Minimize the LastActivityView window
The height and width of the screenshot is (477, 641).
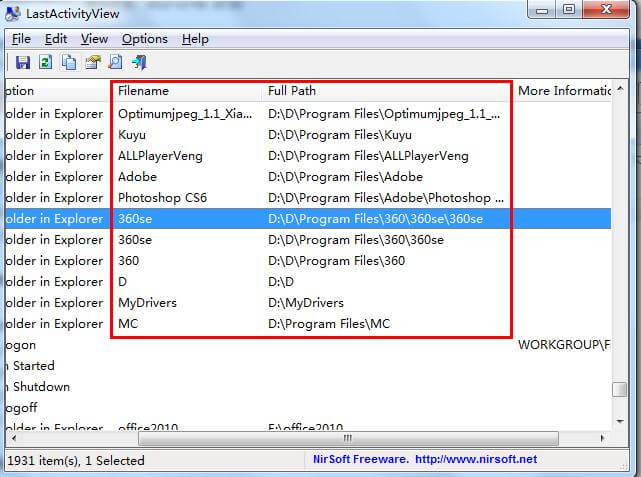coord(542,10)
